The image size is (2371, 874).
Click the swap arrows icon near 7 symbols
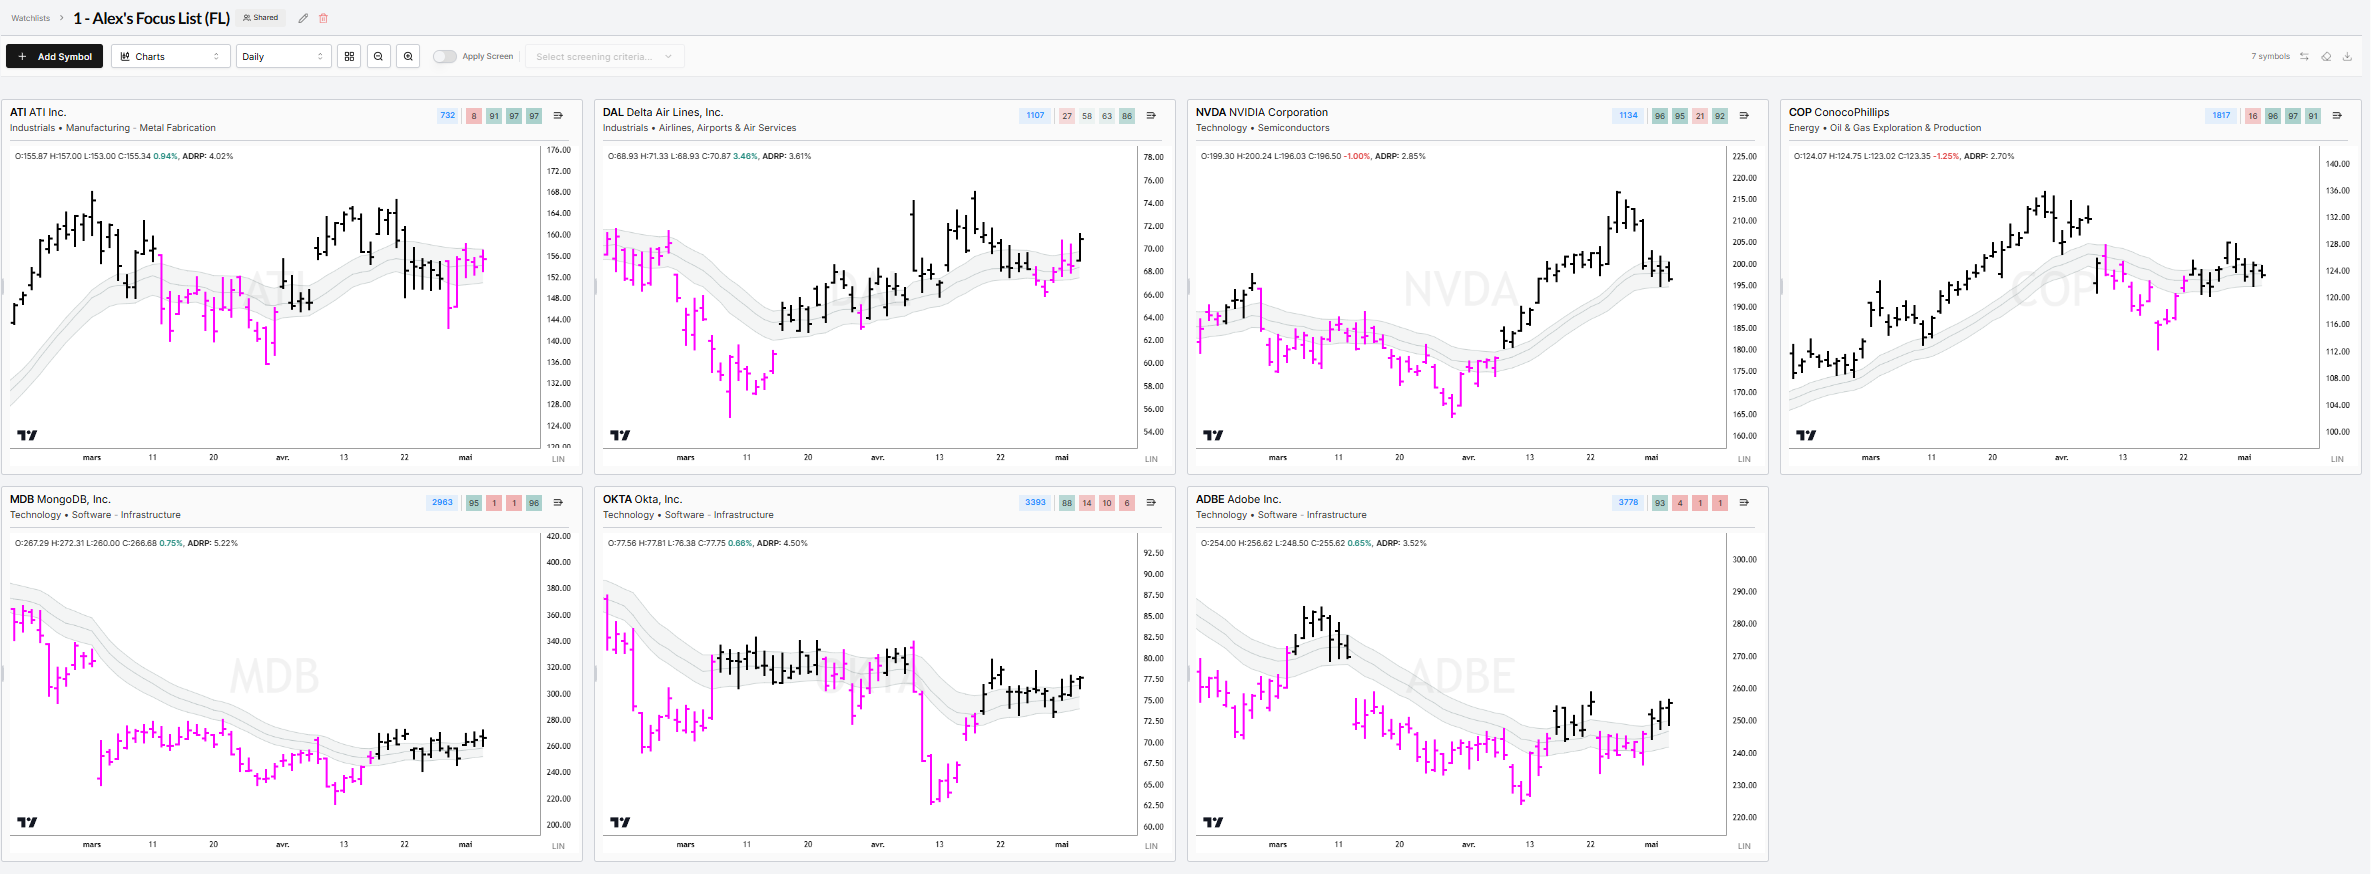(2304, 57)
